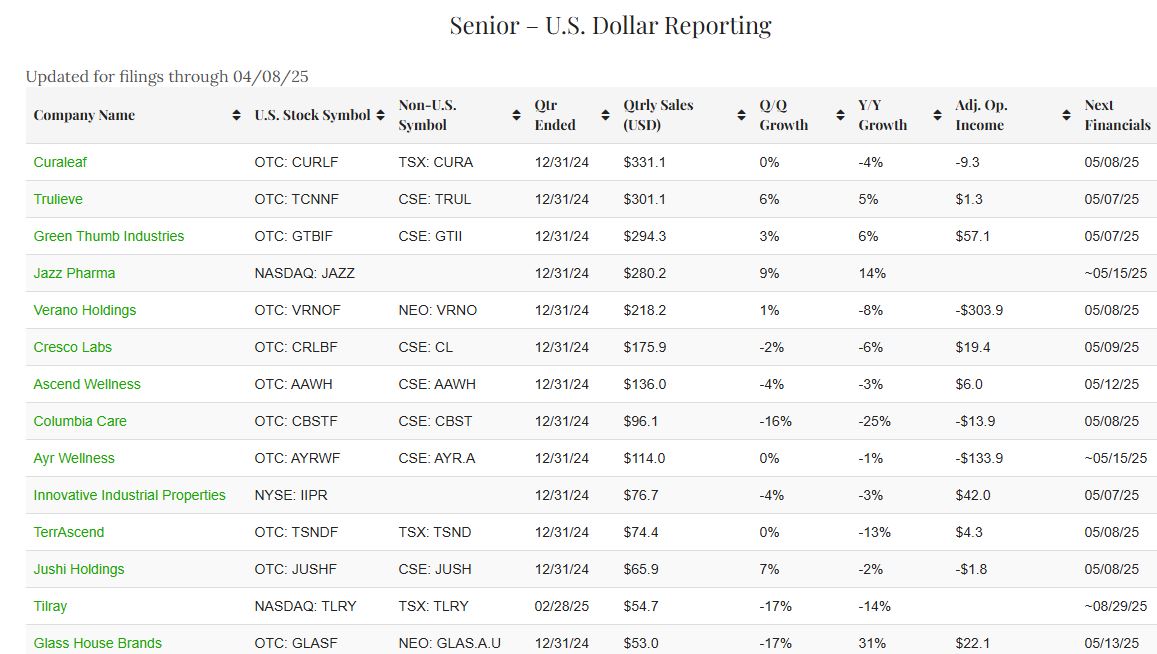This screenshot has width=1157, height=654.
Task: Go to Green Thumb Industries page
Action: 109,236
